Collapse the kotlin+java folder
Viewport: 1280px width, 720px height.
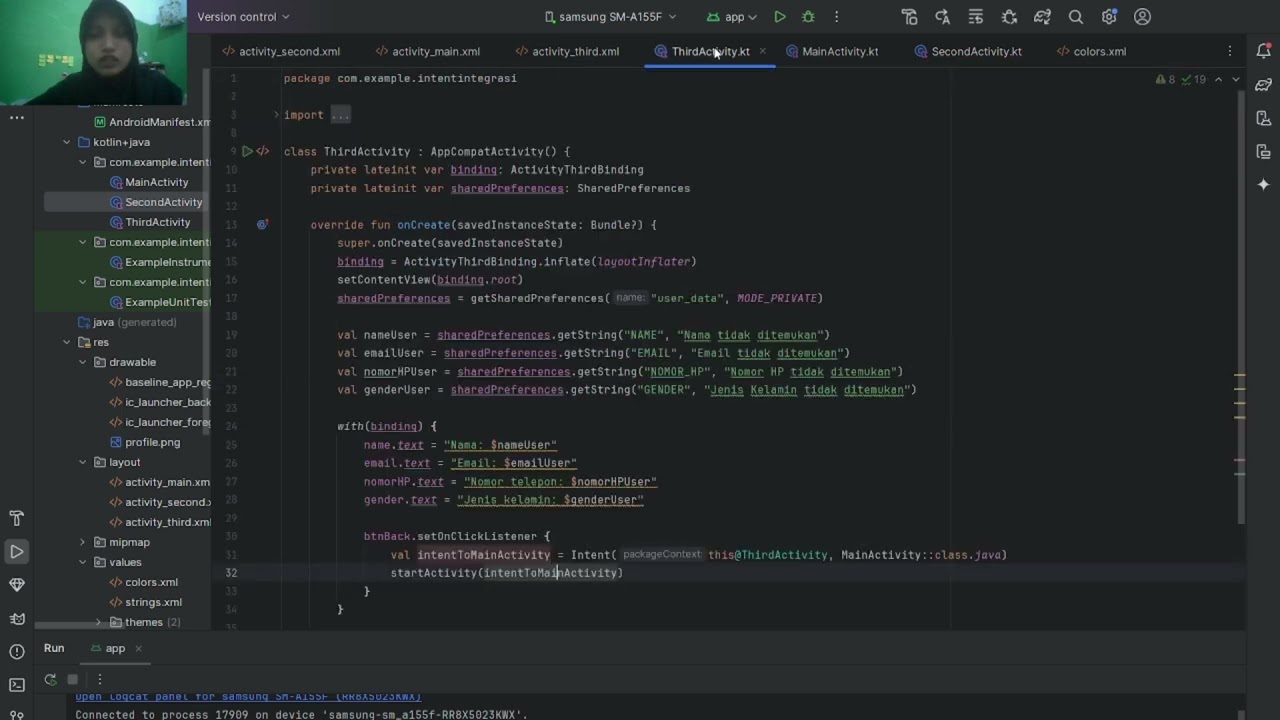coord(67,142)
